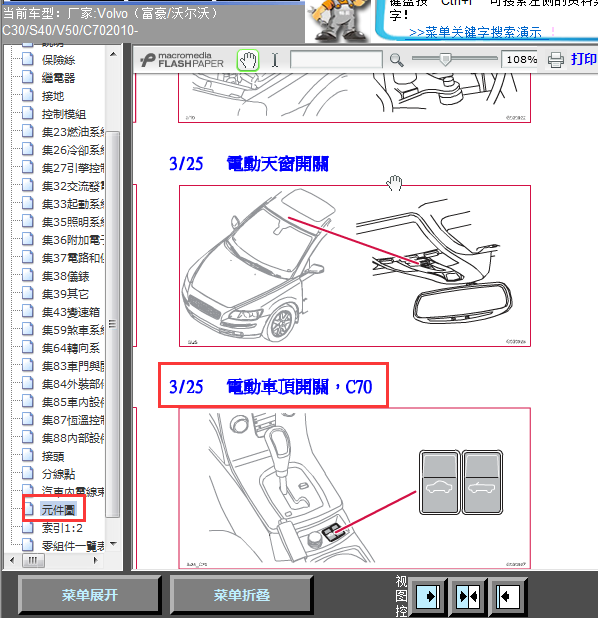Click the document icon beside 索引1:2
The width and height of the screenshot is (598, 618).
click(28, 527)
